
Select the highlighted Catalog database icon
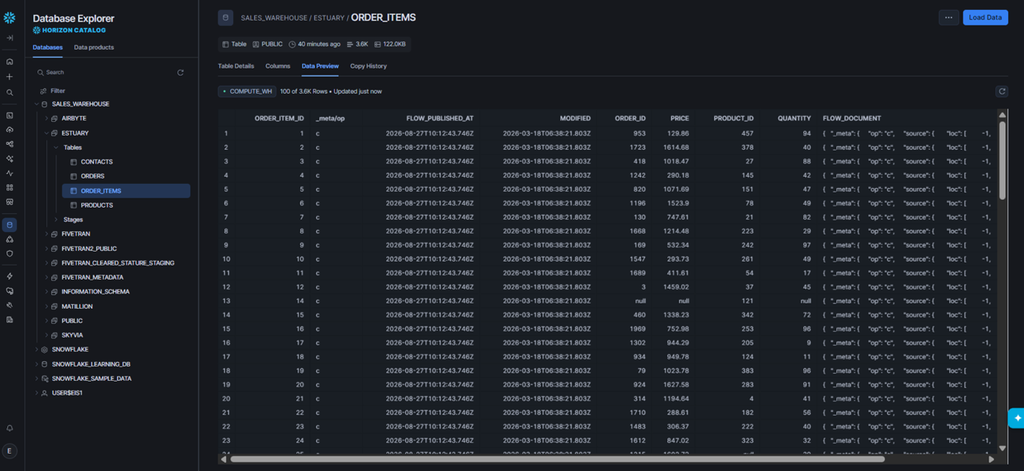[10, 225]
